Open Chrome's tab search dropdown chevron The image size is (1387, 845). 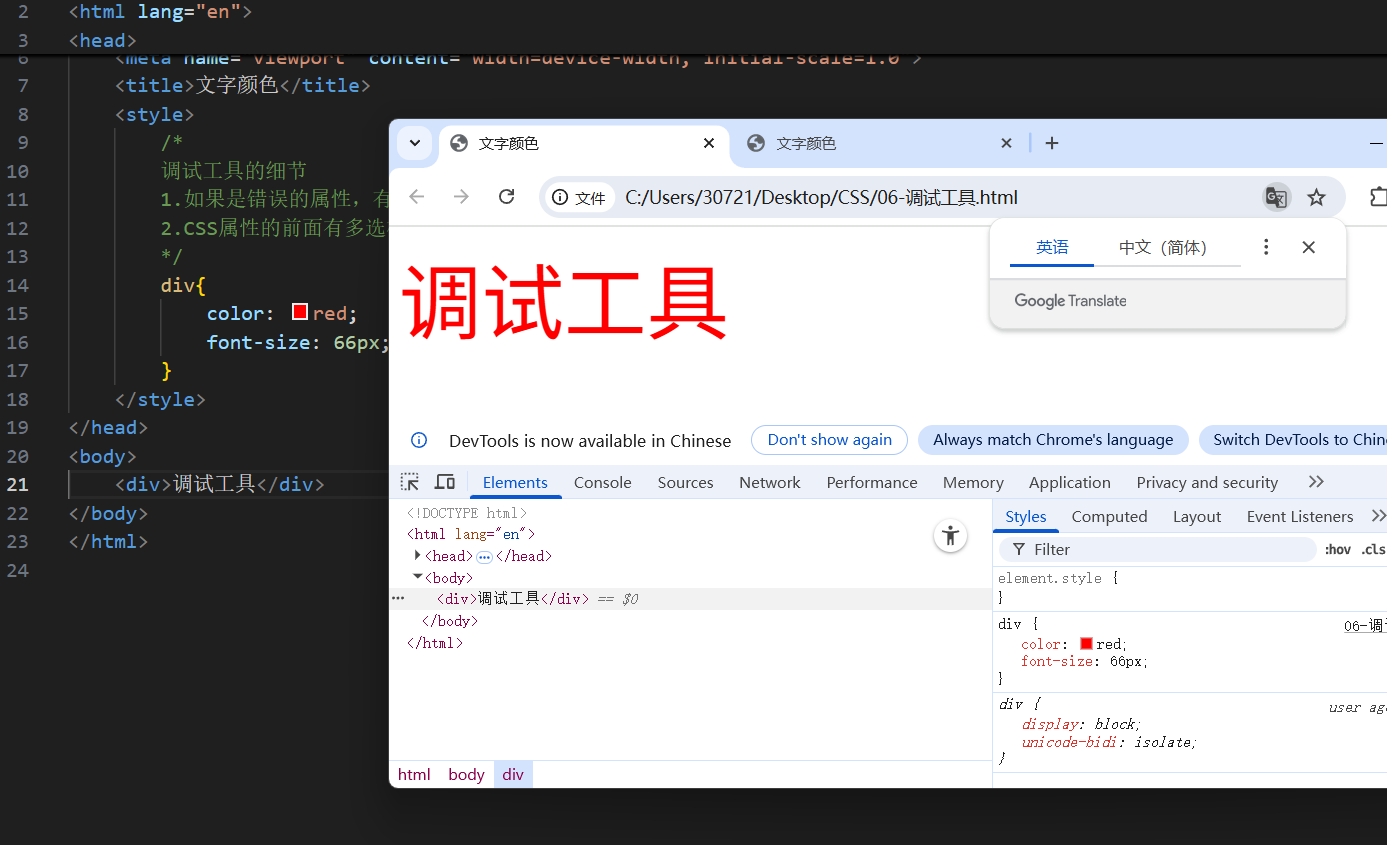(415, 143)
